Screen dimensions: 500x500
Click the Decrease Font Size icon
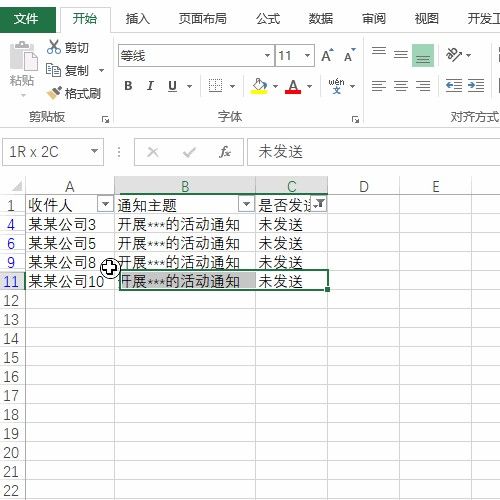(x=349, y=55)
